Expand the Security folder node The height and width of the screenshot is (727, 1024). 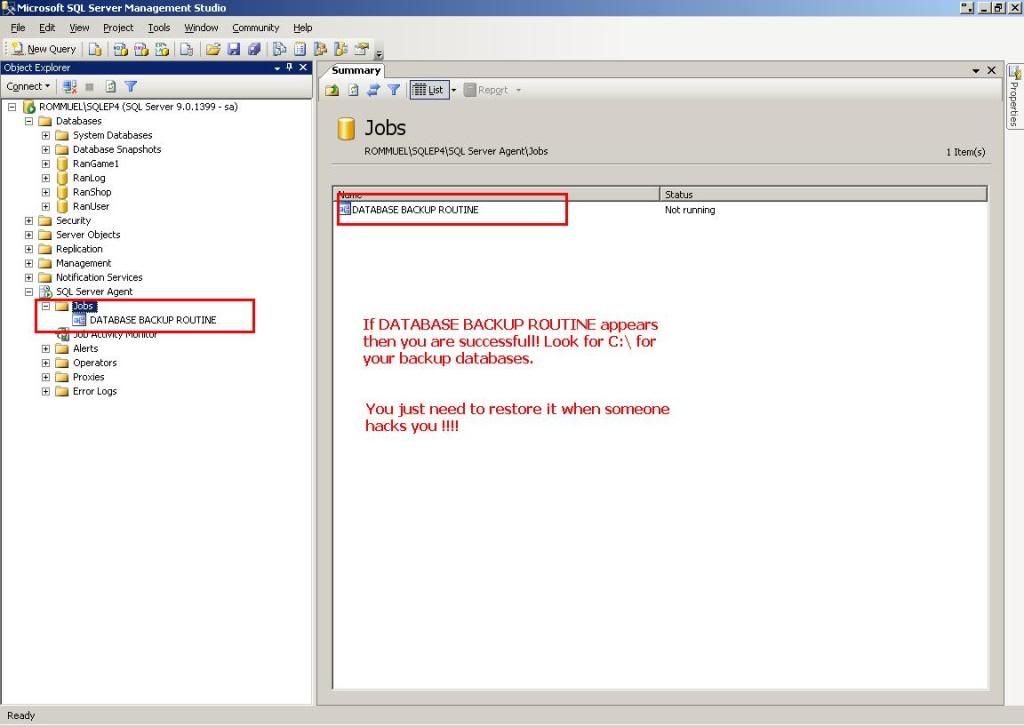click(x=29, y=221)
